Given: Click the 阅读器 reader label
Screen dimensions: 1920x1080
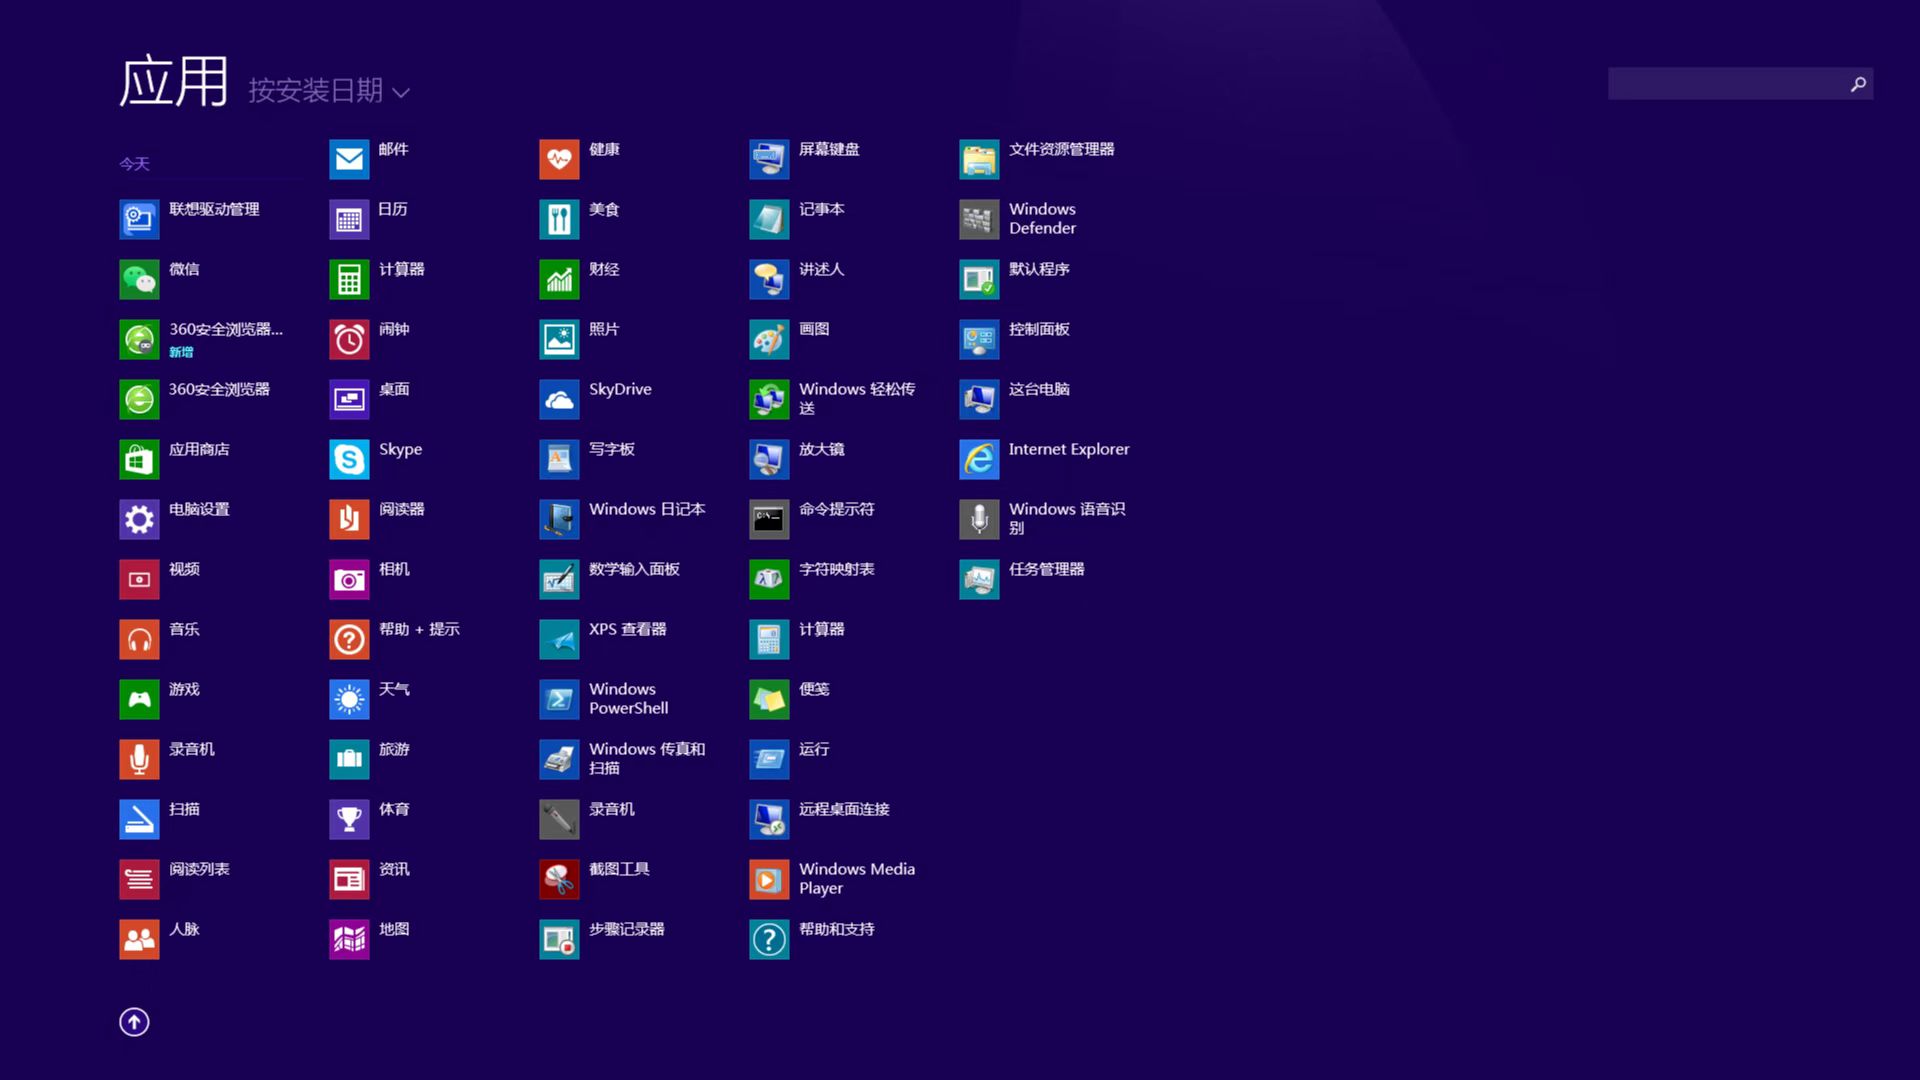Looking at the screenshot, I should click(x=401, y=509).
